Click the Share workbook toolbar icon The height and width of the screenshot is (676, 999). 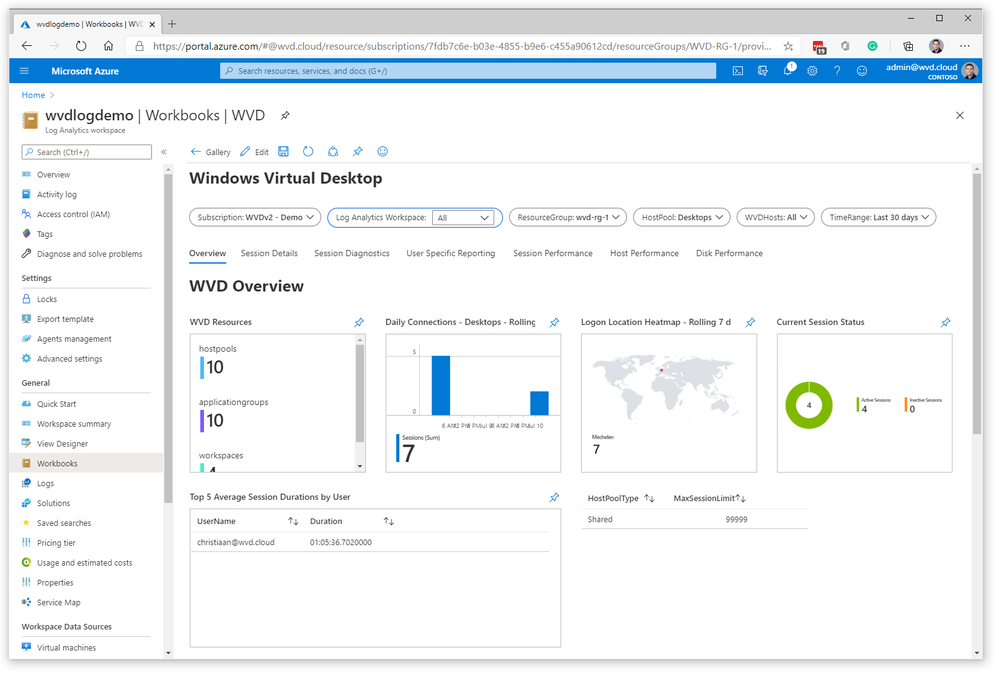click(x=333, y=152)
